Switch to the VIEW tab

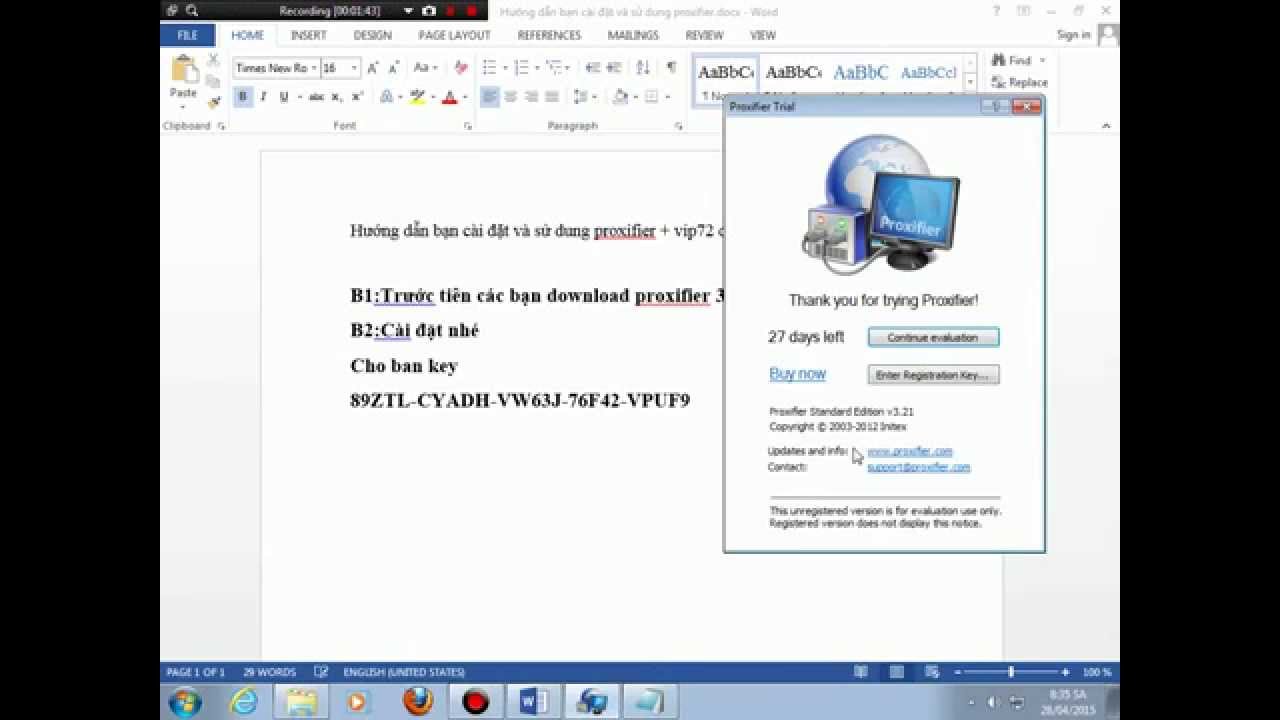click(763, 35)
